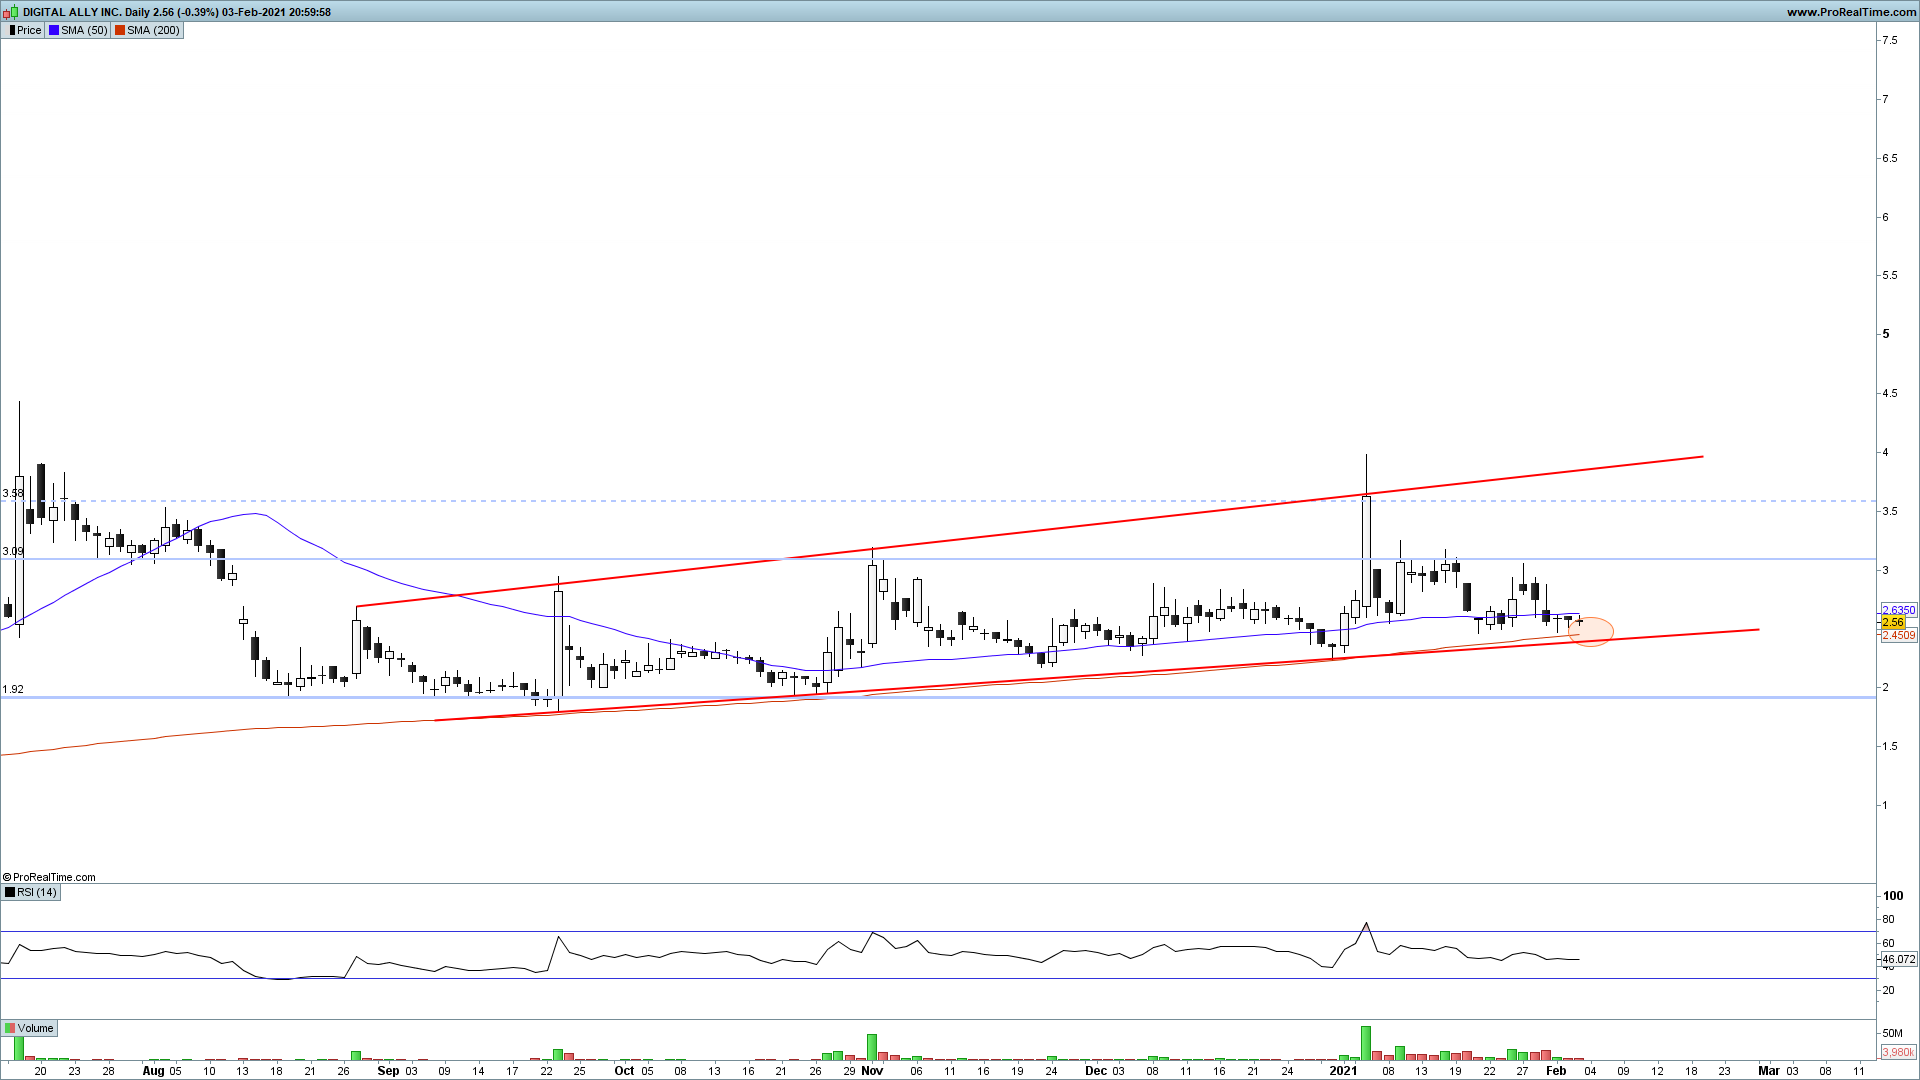Open the SMA (200) indicator settings label
The height and width of the screenshot is (1080, 1920).
pyautogui.click(x=152, y=30)
